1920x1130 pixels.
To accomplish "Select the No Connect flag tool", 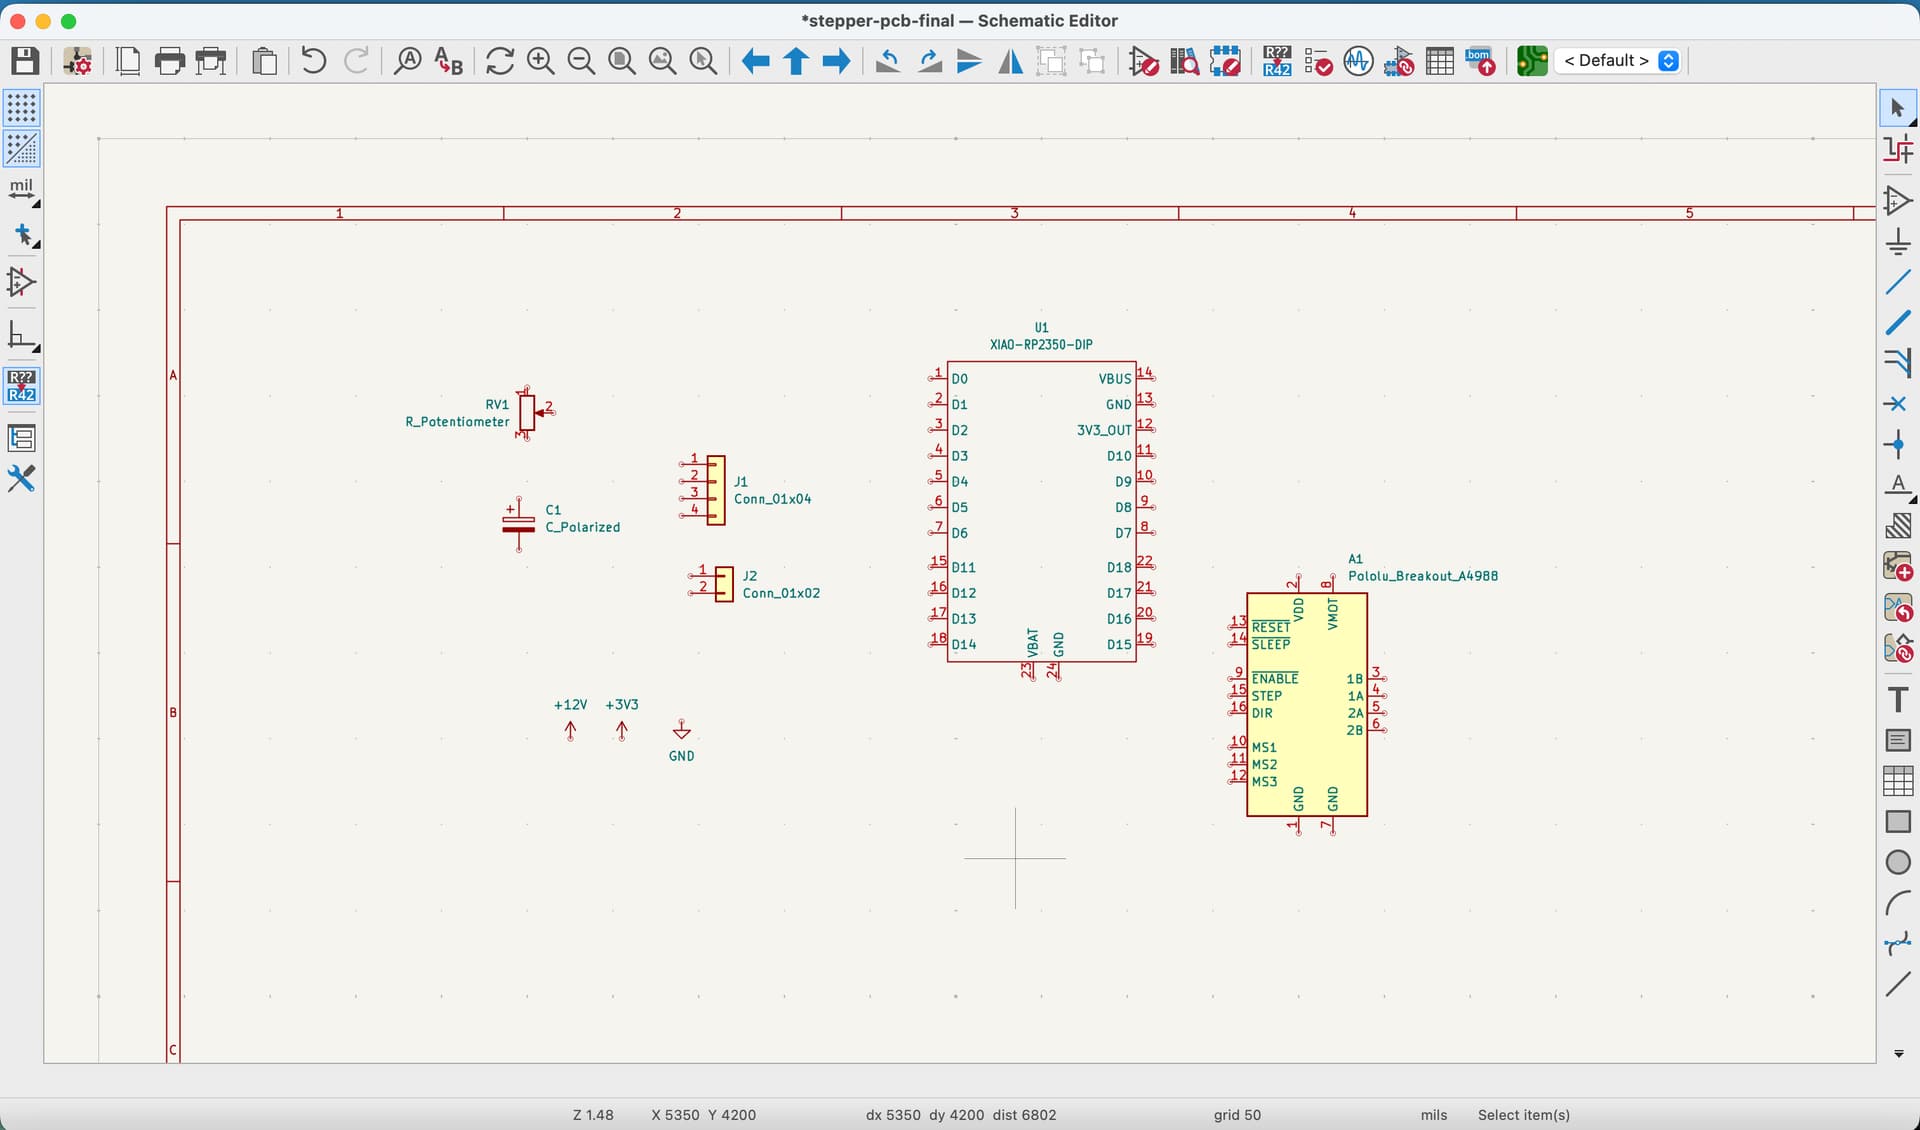I will pyautogui.click(x=1898, y=404).
